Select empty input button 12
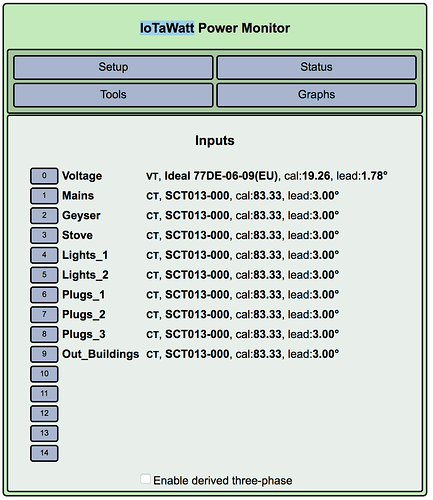Screen dimensions: 433x500 [x=44, y=414]
